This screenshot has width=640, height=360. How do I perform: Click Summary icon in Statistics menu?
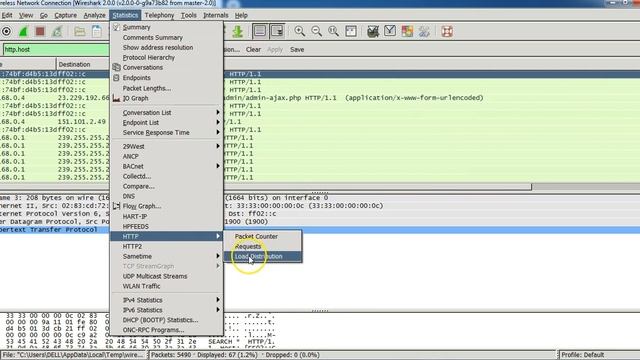tap(116, 27)
